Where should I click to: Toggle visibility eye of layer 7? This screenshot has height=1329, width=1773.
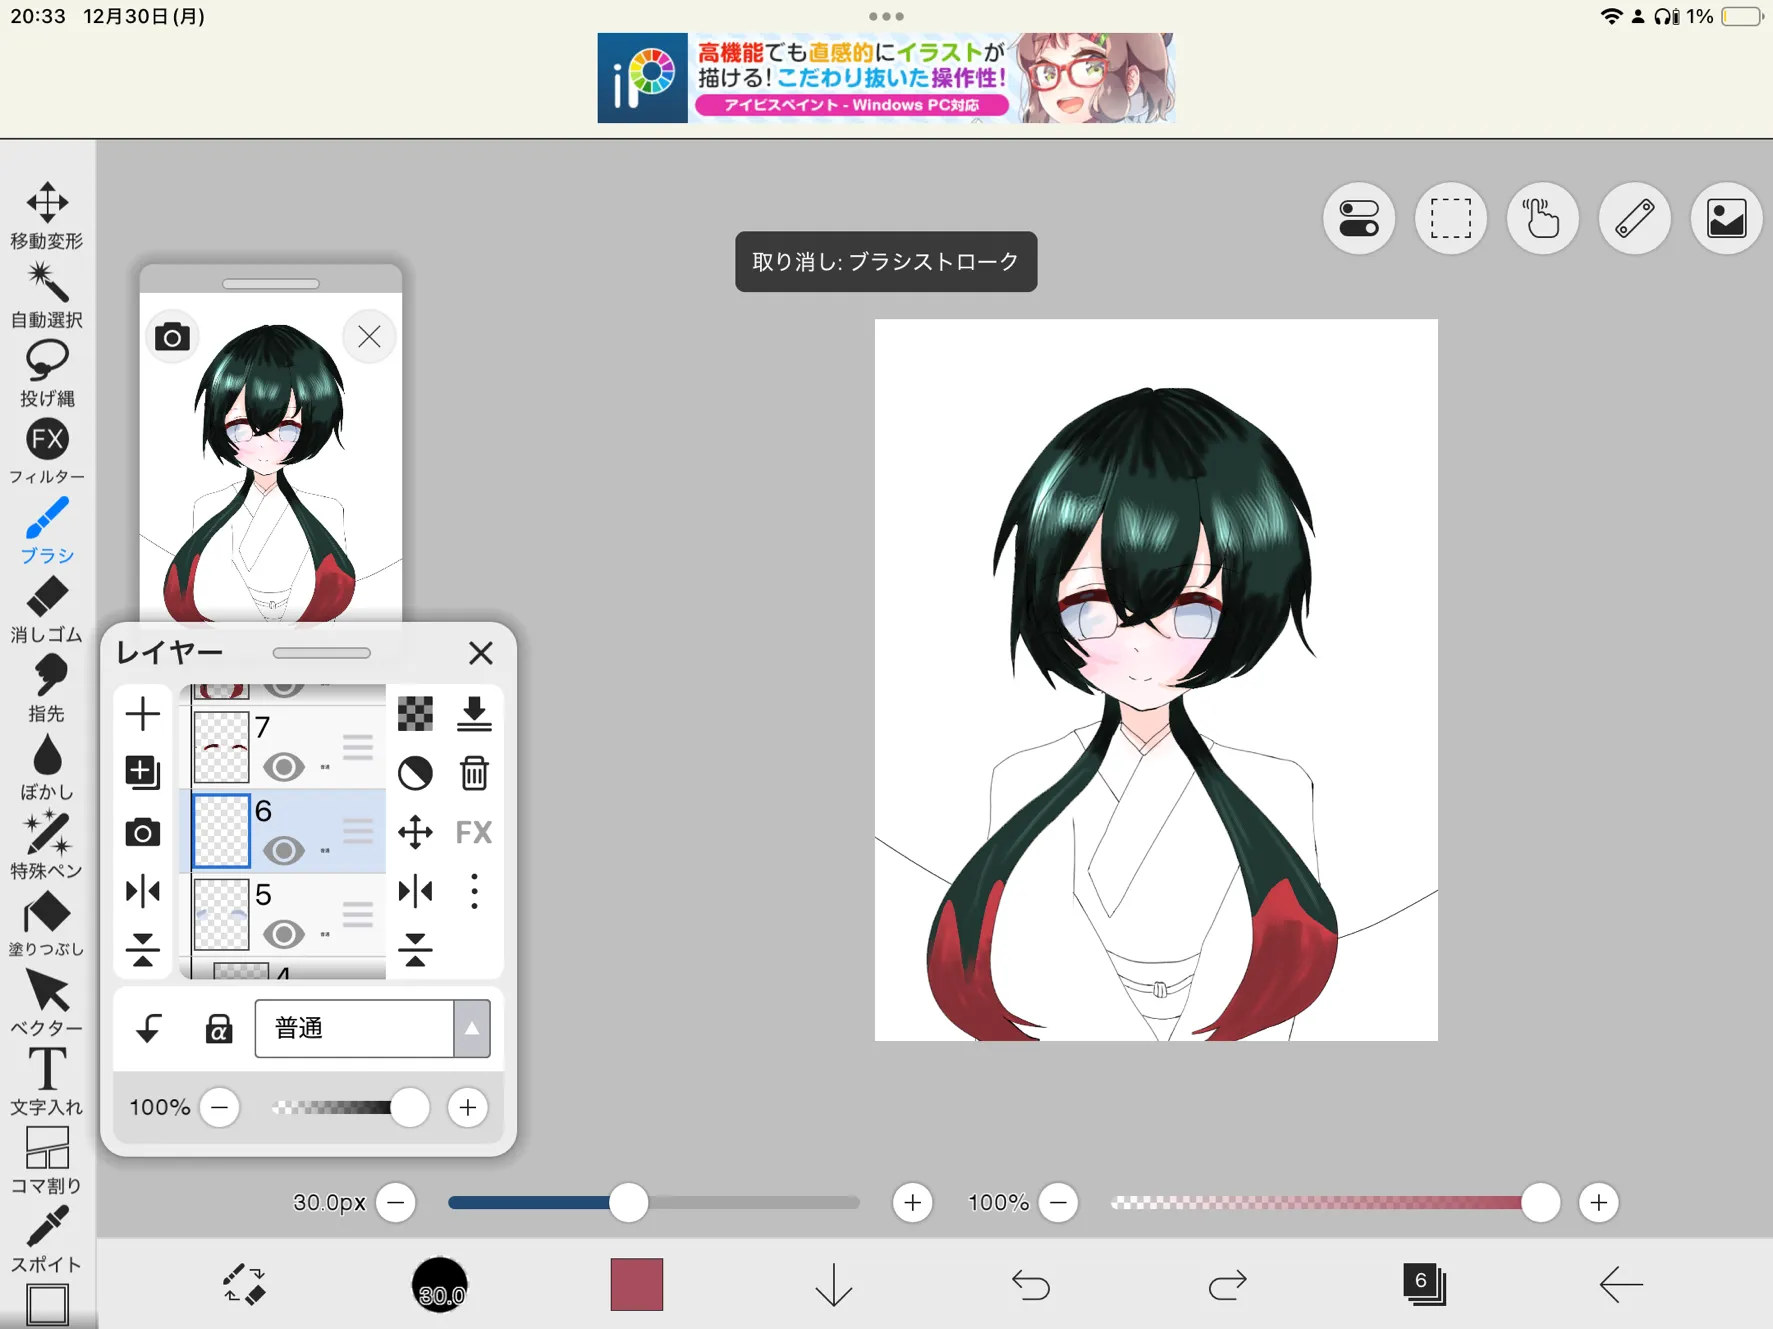point(284,767)
